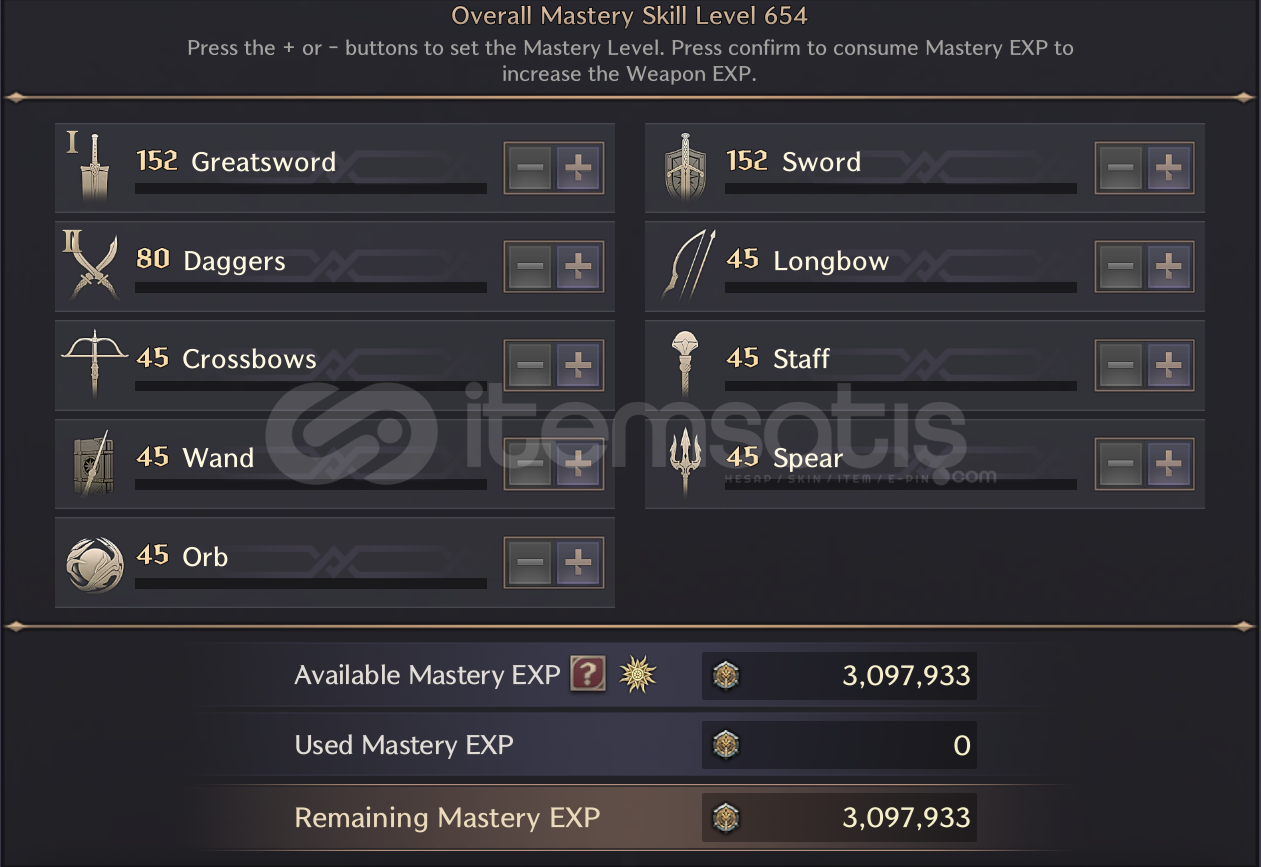Screen dimensions: 1261x867
Task: Select the Wand tome icon
Action: (94, 463)
